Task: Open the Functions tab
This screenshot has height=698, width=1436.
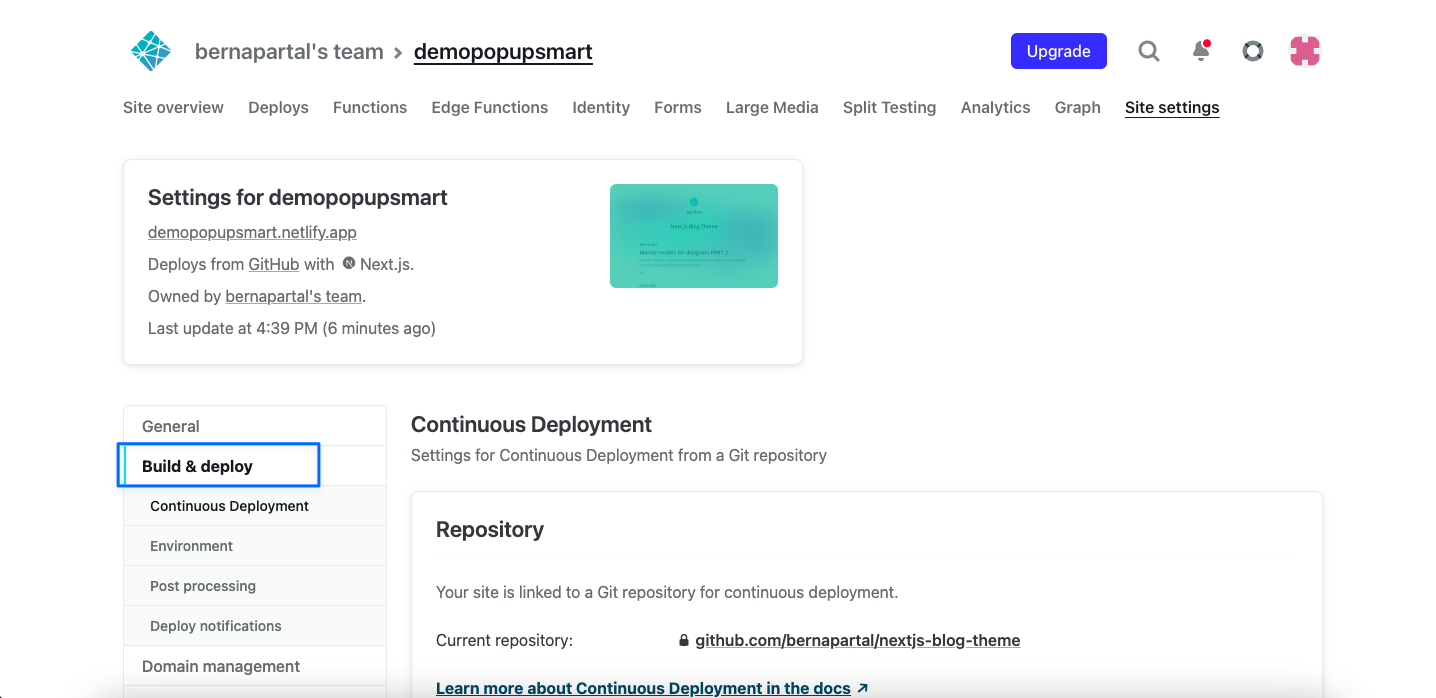Action: pos(370,107)
